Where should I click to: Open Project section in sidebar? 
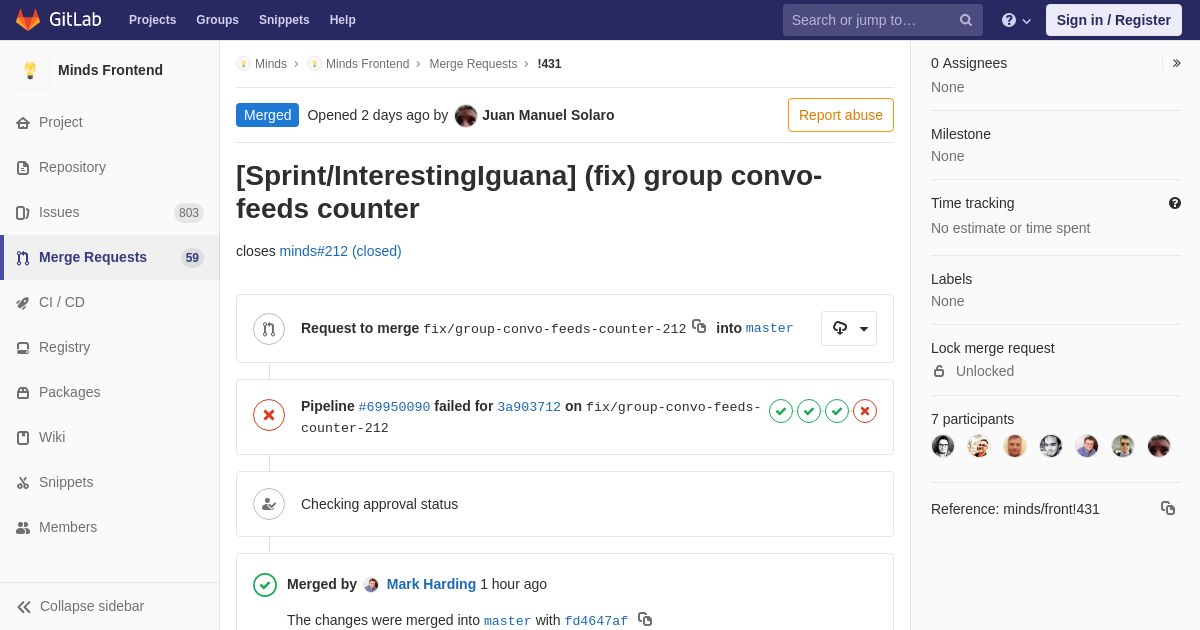point(110,122)
